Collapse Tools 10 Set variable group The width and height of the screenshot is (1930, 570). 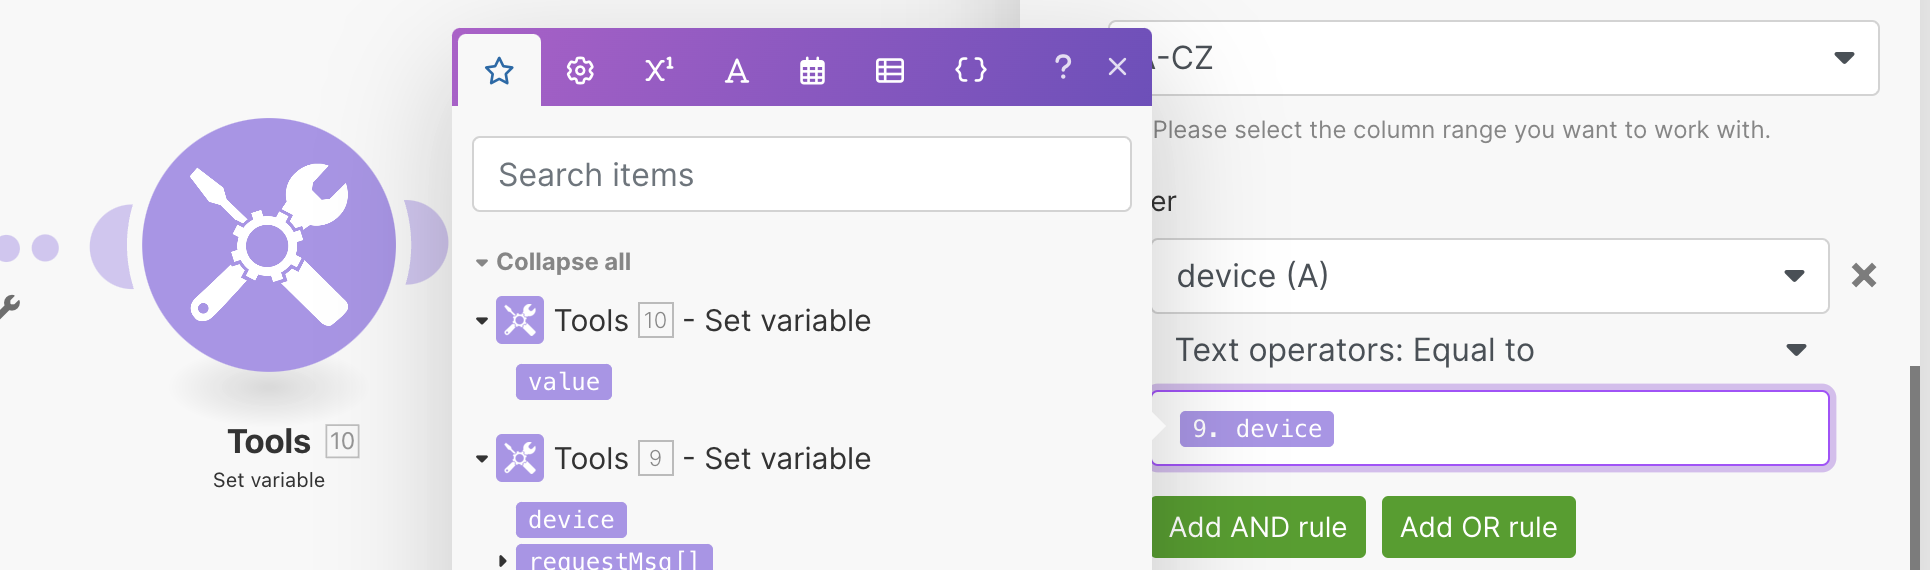[x=482, y=321]
